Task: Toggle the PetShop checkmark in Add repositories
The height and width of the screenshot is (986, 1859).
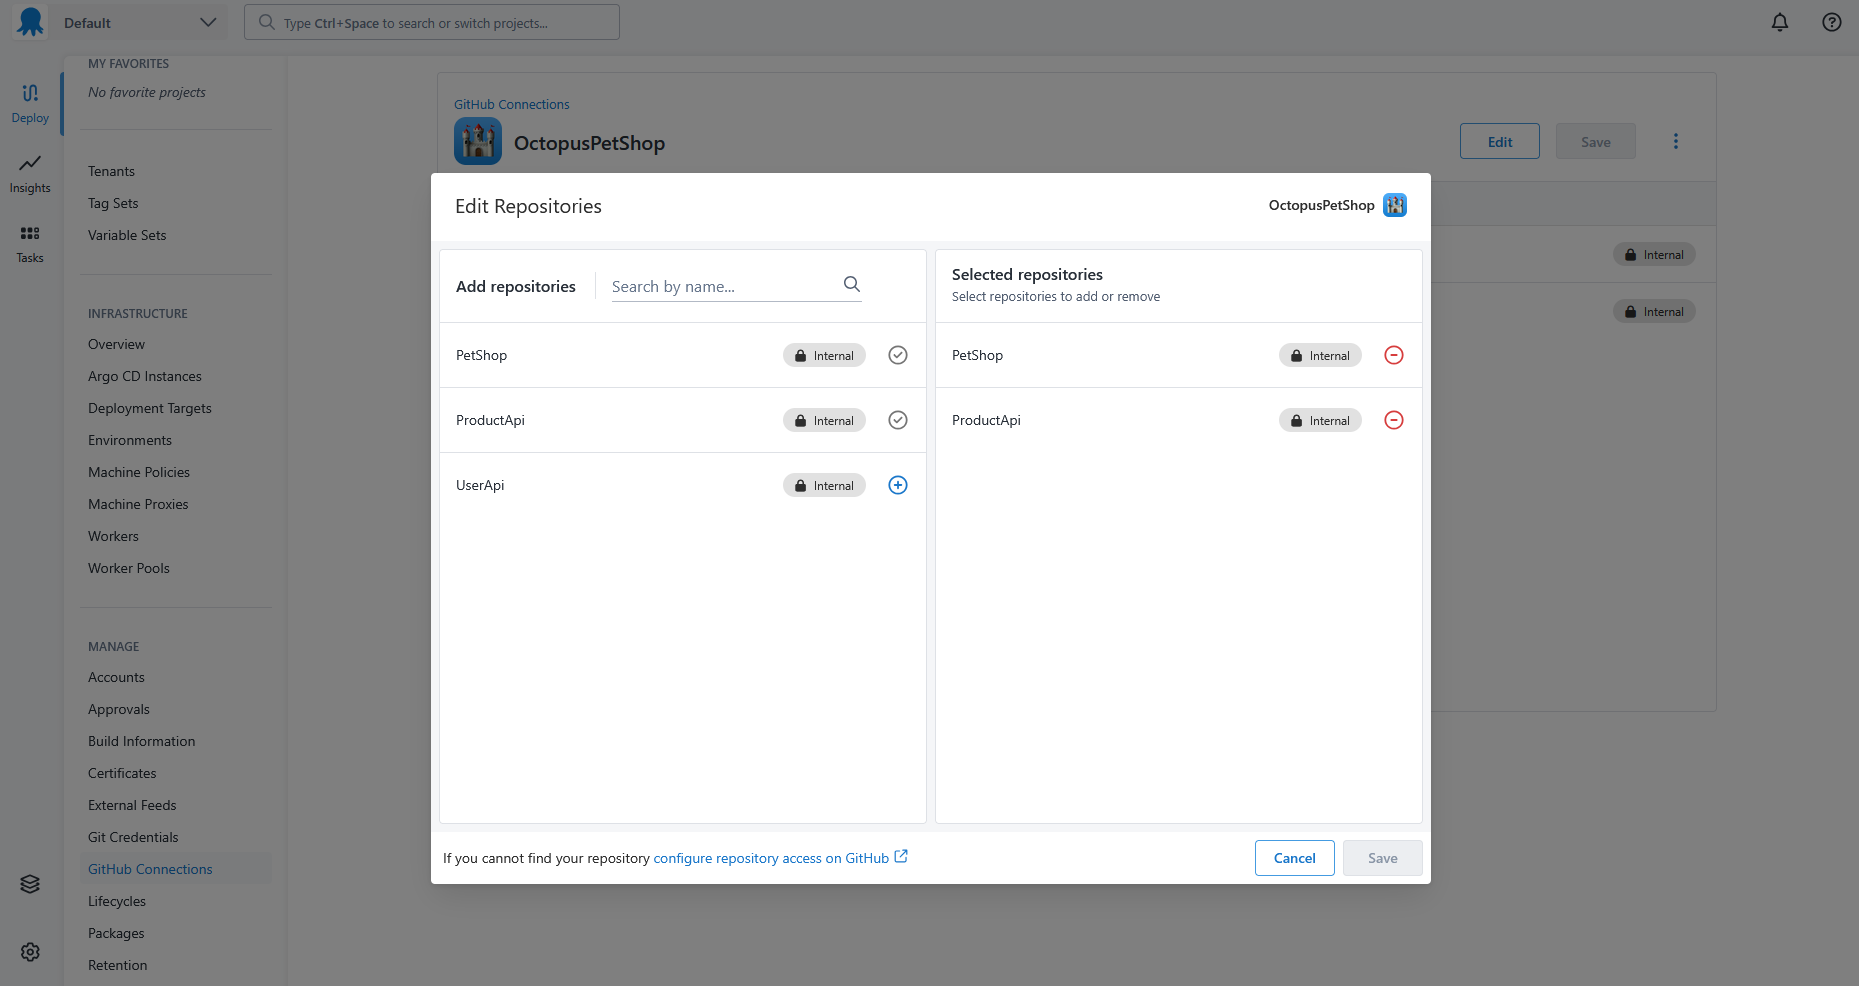Action: click(898, 355)
